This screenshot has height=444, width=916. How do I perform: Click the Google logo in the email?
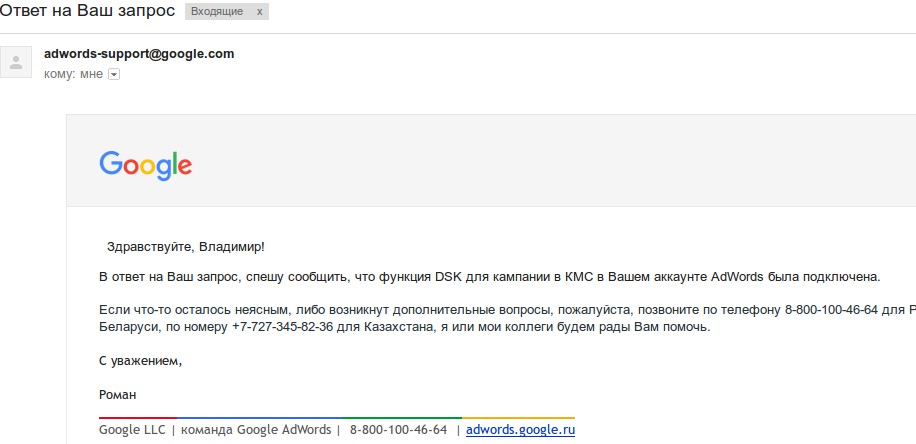coord(145,165)
